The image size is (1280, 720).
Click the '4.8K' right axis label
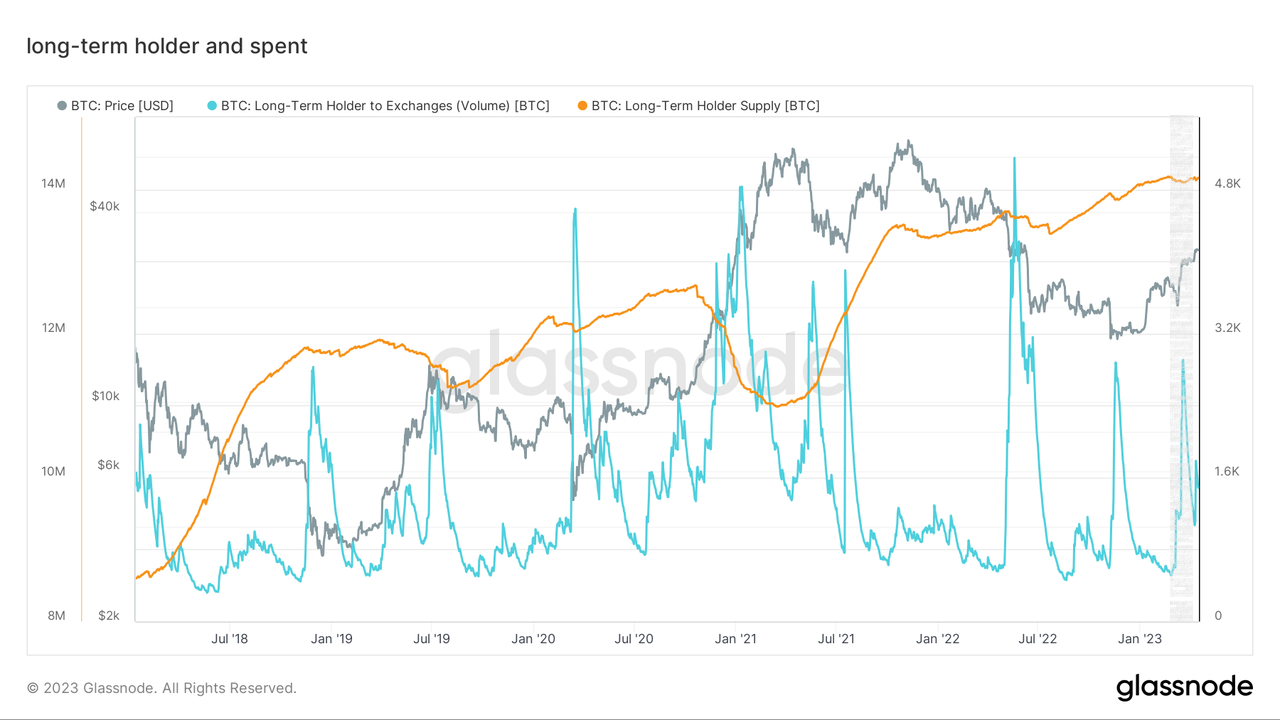[x=1227, y=184]
